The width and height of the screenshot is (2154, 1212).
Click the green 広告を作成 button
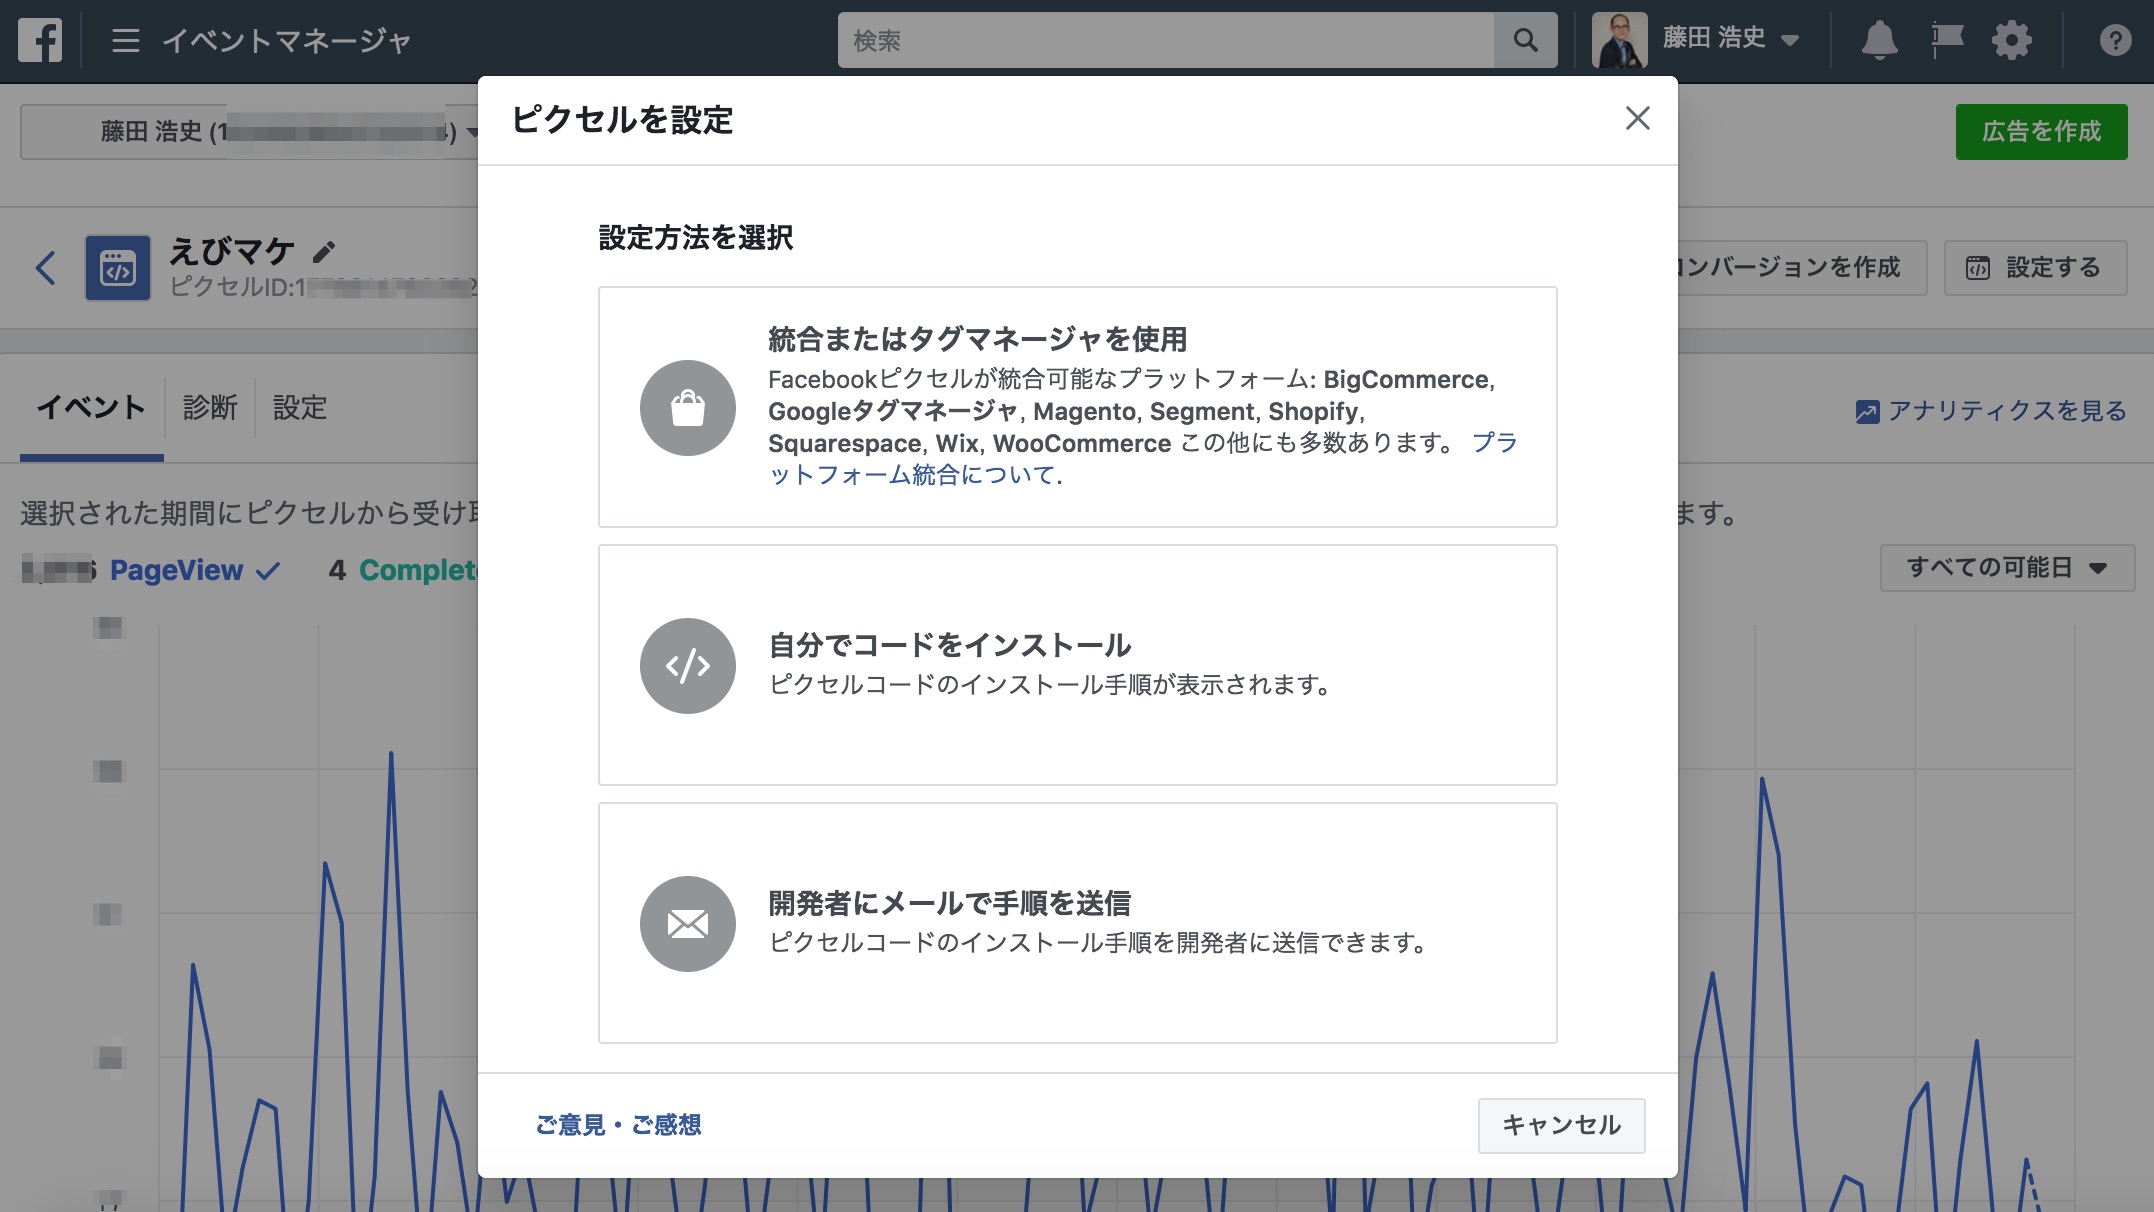coord(2041,131)
